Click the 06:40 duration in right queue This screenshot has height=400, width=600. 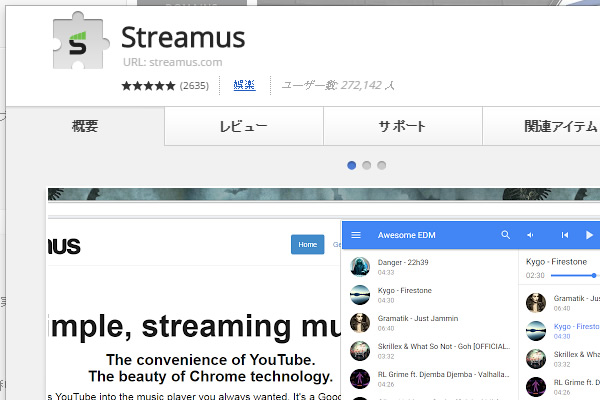point(562,309)
